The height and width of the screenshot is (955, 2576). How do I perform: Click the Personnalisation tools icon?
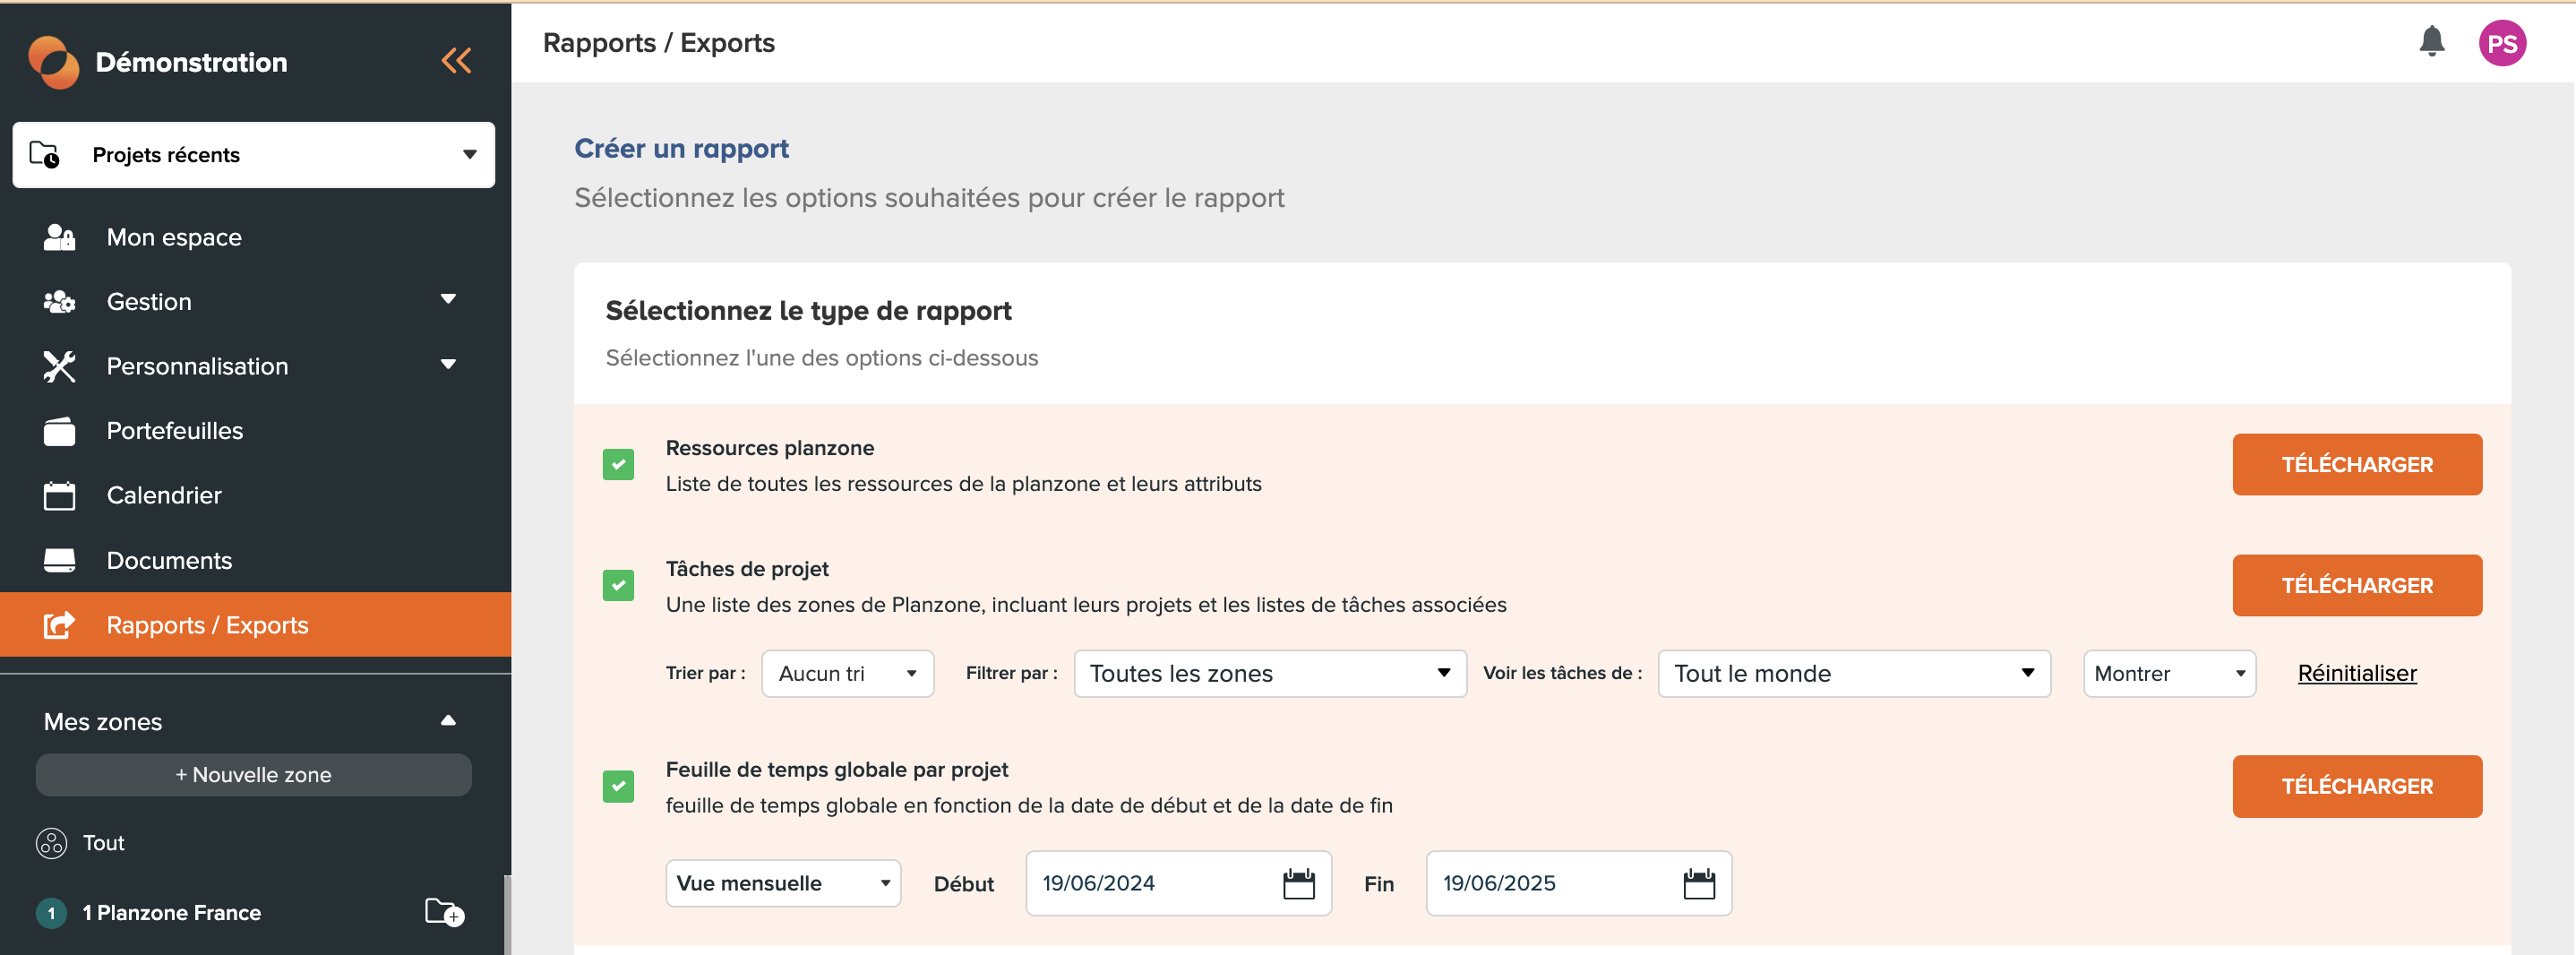tap(59, 366)
